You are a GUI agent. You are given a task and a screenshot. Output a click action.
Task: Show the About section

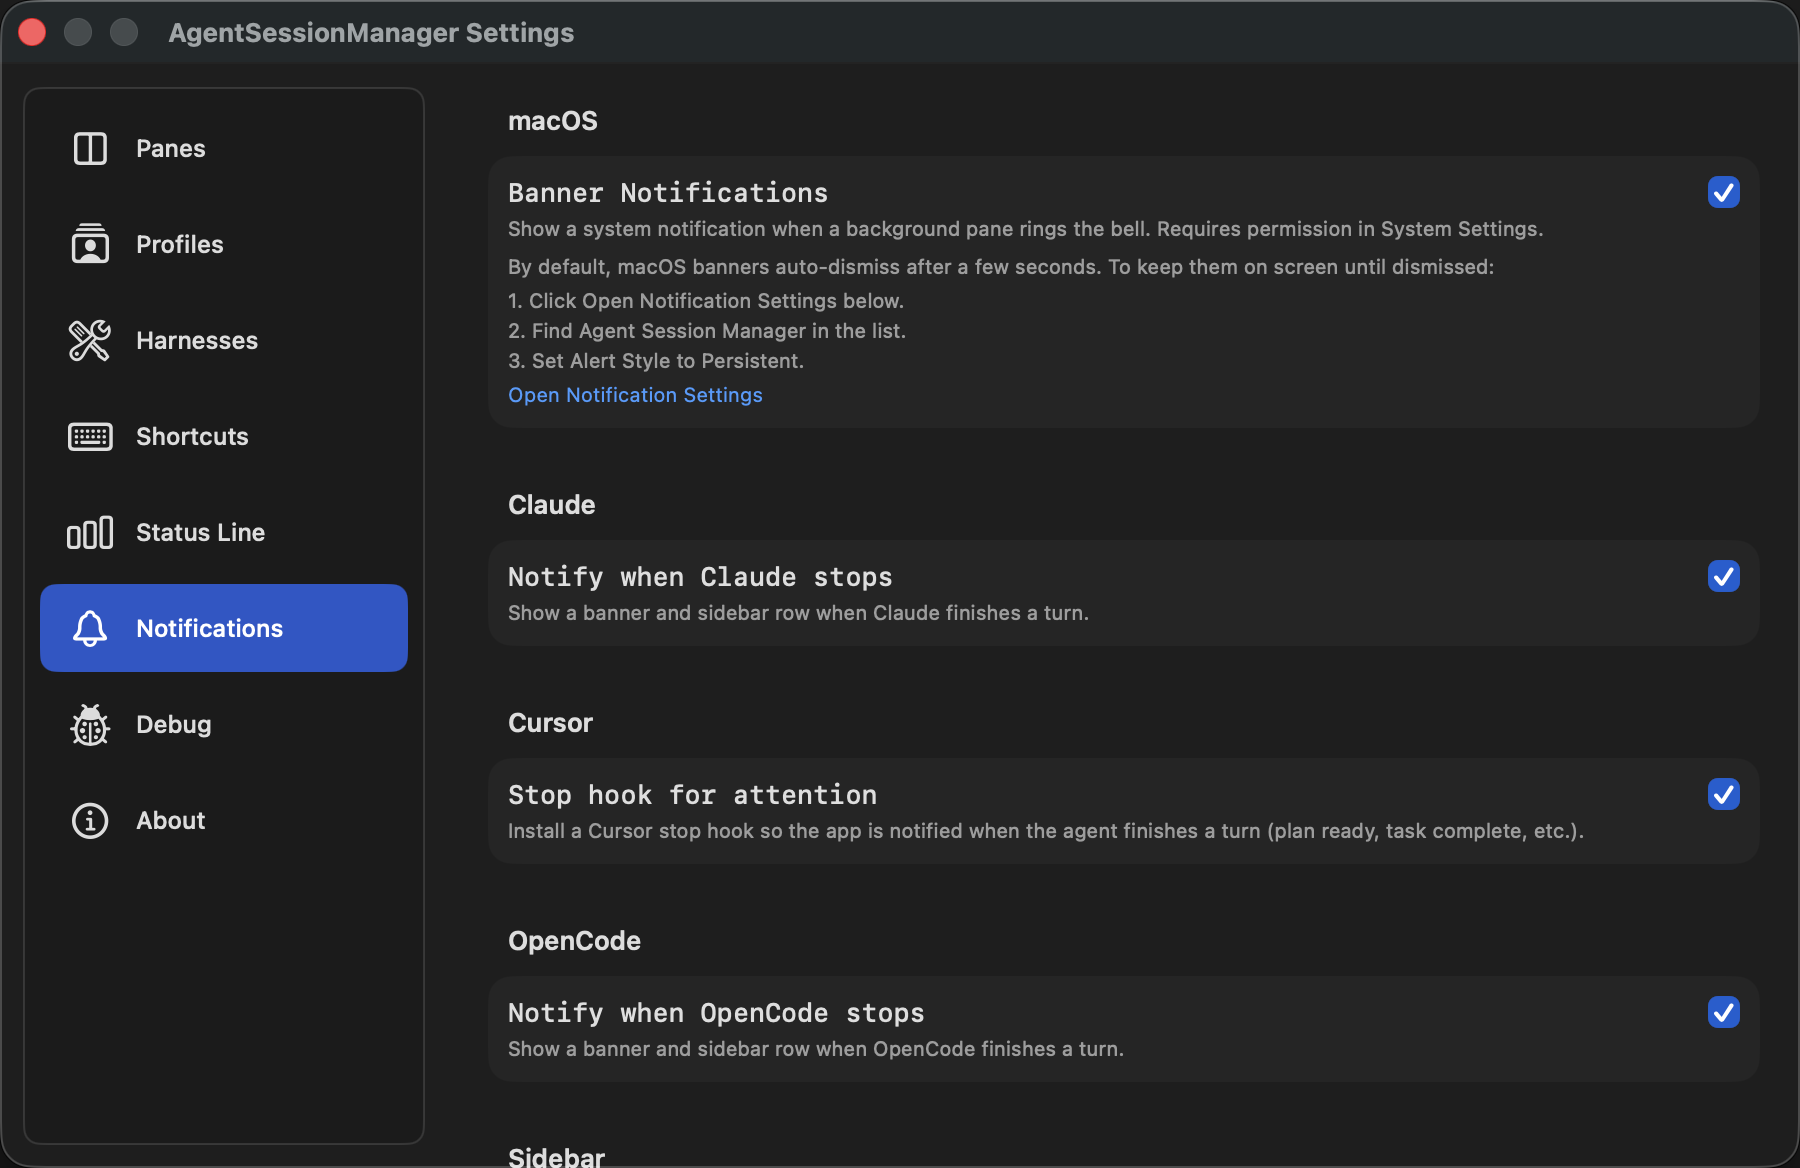coord(224,820)
